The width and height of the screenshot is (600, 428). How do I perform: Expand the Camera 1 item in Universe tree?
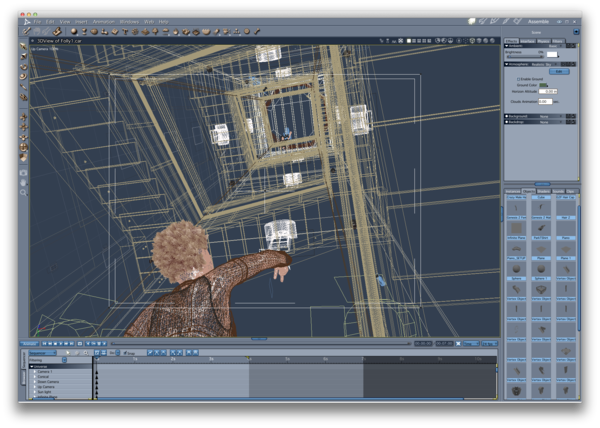(x=35, y=371)
